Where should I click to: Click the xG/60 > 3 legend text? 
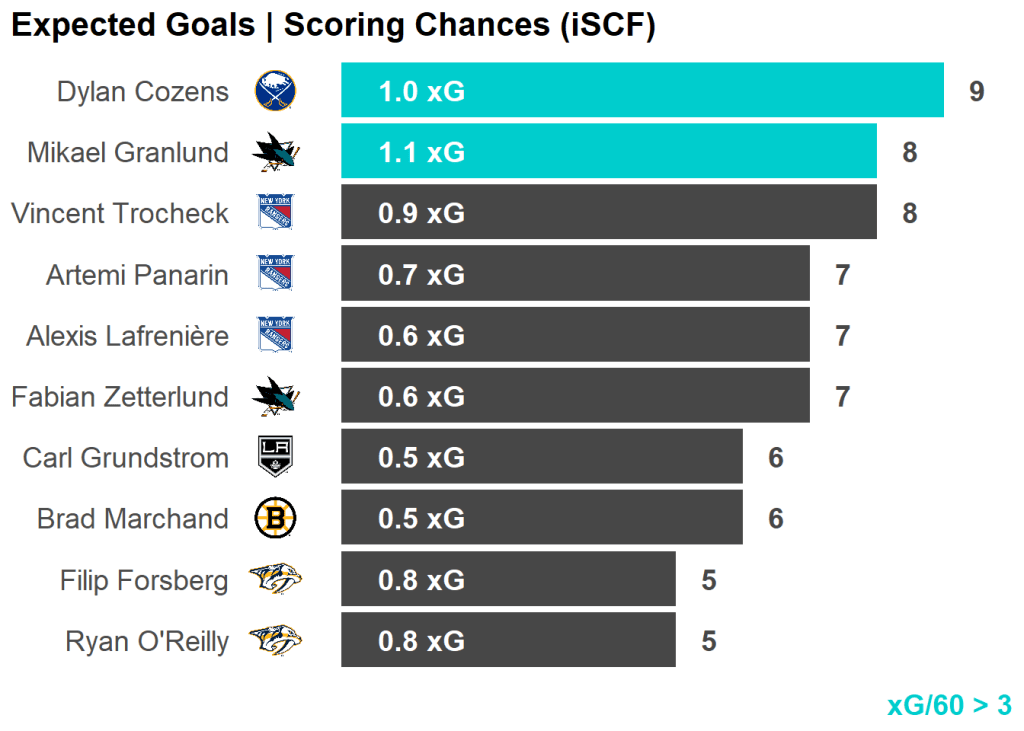point(949,705)
